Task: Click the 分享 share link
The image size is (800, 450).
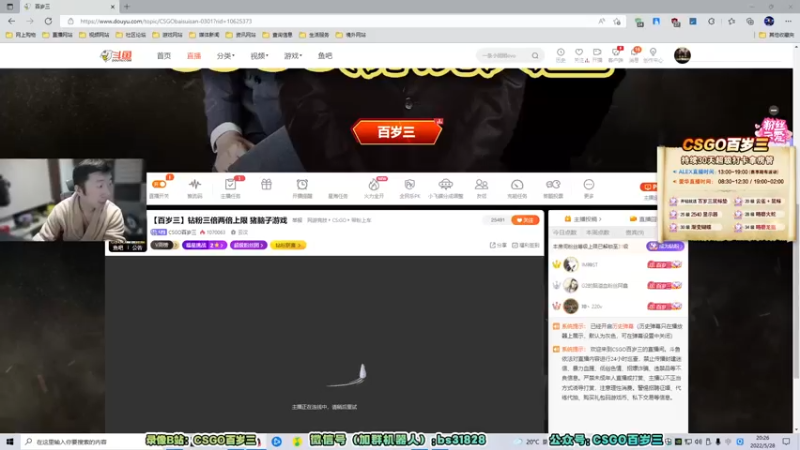Action: (x=498, y=245)
